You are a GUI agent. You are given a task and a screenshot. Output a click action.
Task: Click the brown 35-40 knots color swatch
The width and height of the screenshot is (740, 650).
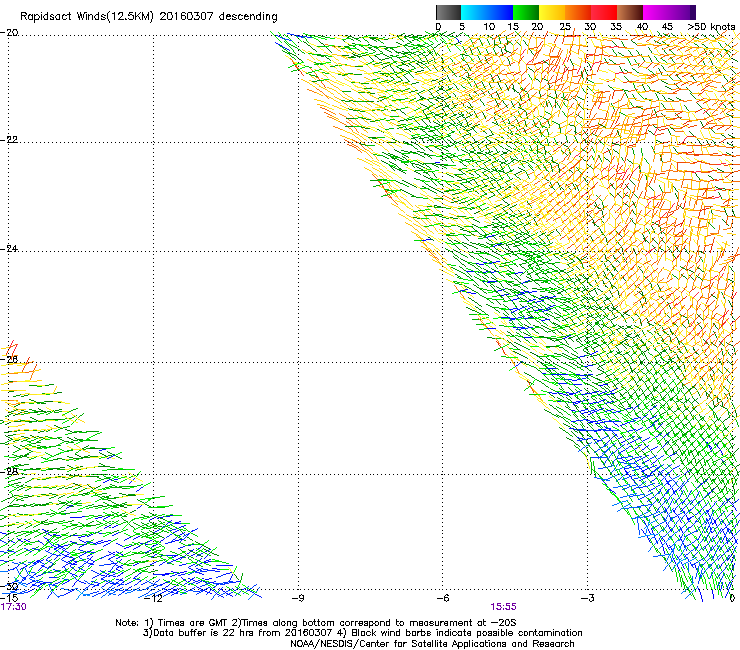pyautogui.click(x=630, y=12)
